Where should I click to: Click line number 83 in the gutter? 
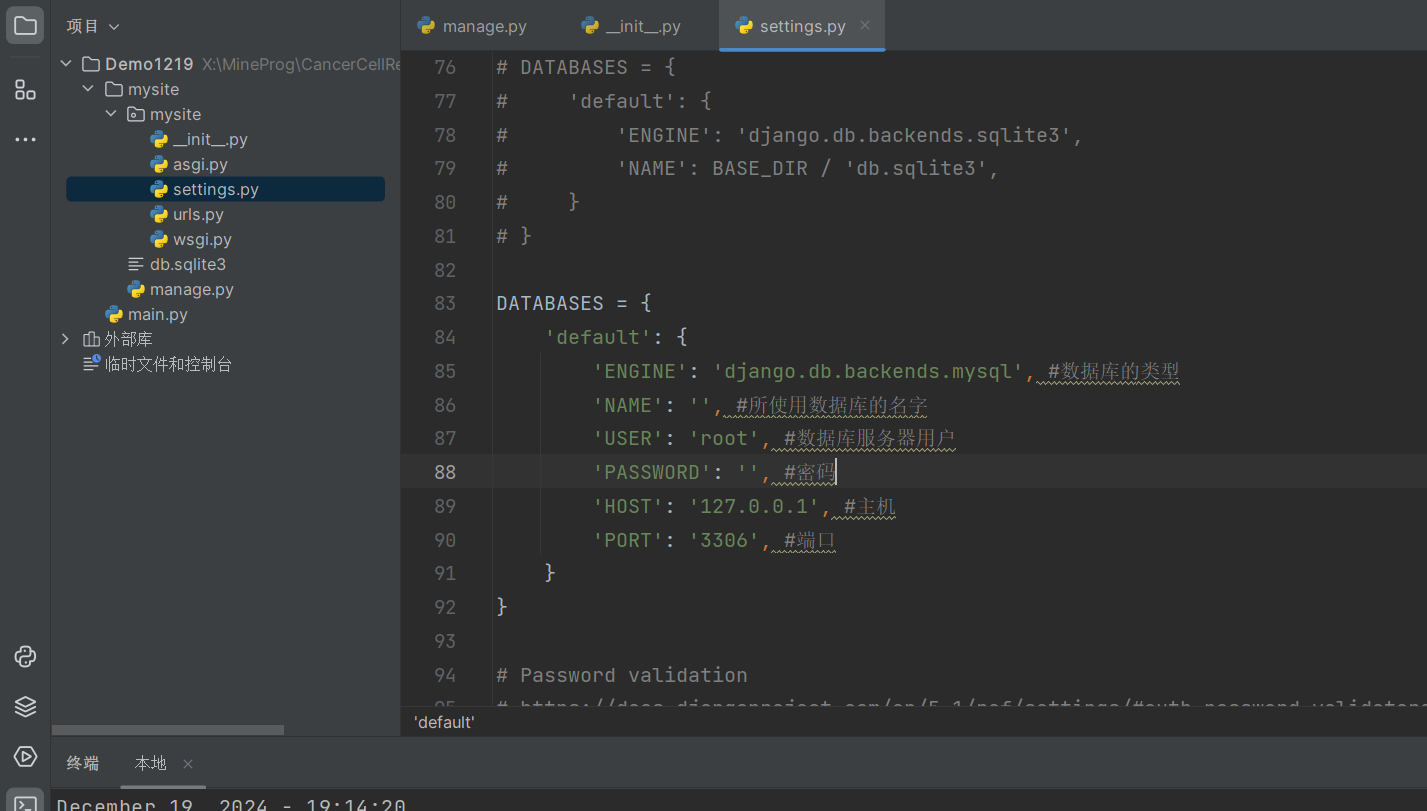tap(445, 303)
